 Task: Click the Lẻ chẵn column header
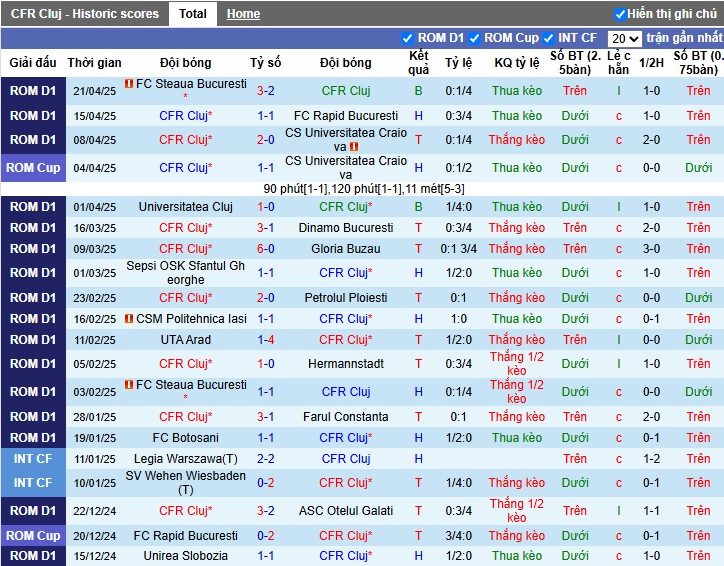[x=618, y=63]
